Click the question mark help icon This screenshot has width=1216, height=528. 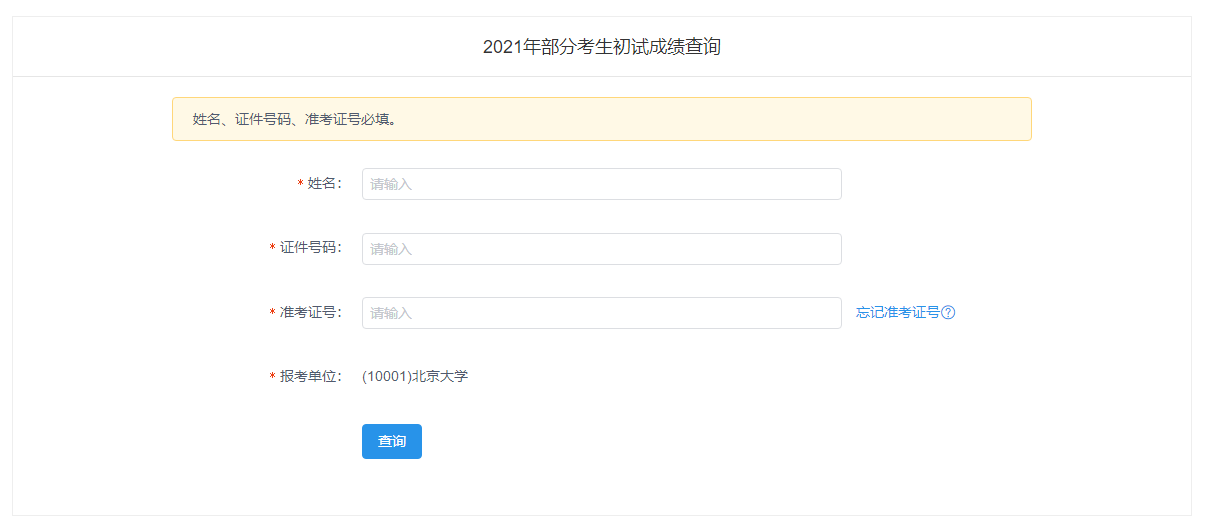coord(949,312)
